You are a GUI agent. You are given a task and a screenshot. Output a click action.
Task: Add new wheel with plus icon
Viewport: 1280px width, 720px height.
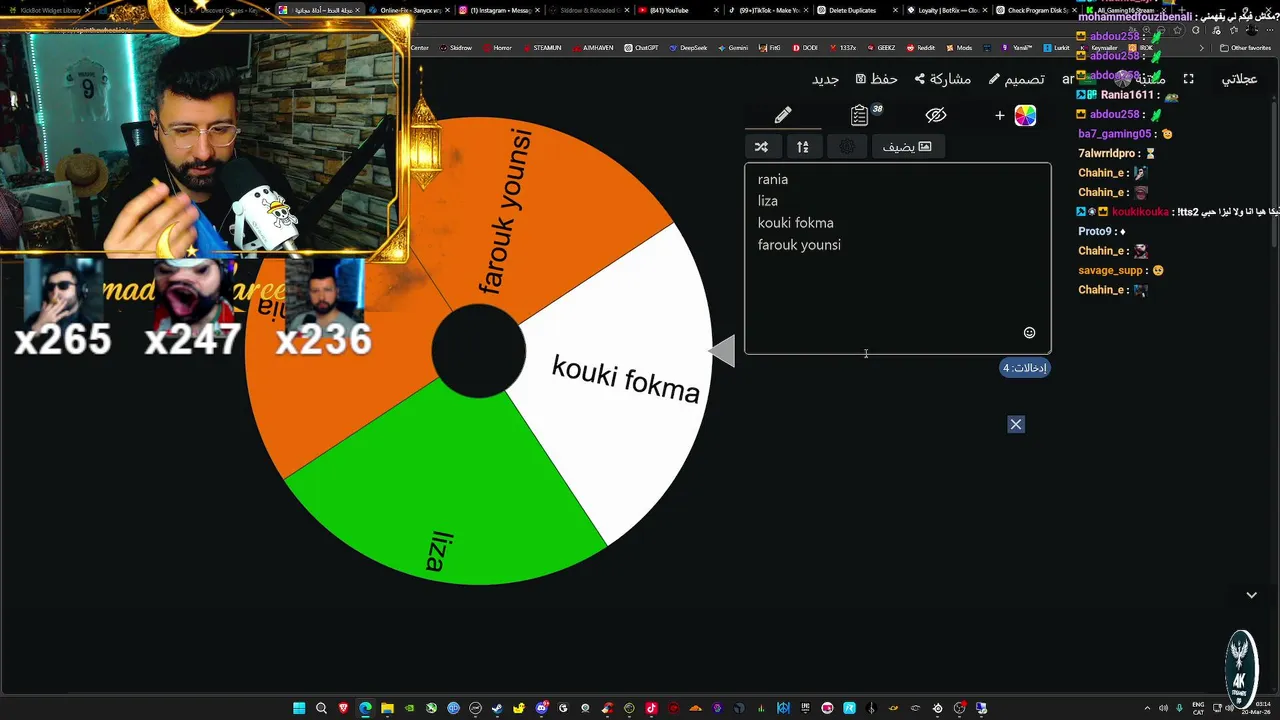[x=999, y=116]
